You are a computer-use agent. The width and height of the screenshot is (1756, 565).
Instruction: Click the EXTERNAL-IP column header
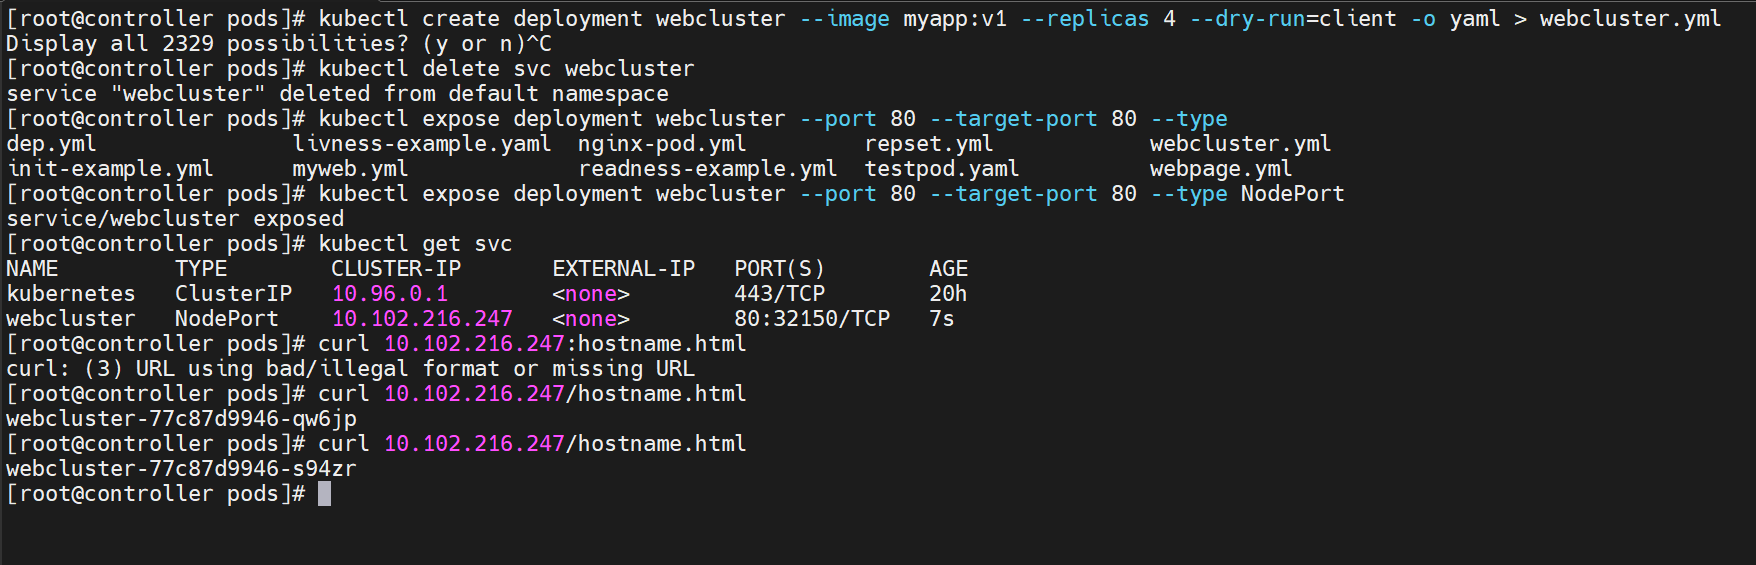point(624,269)
